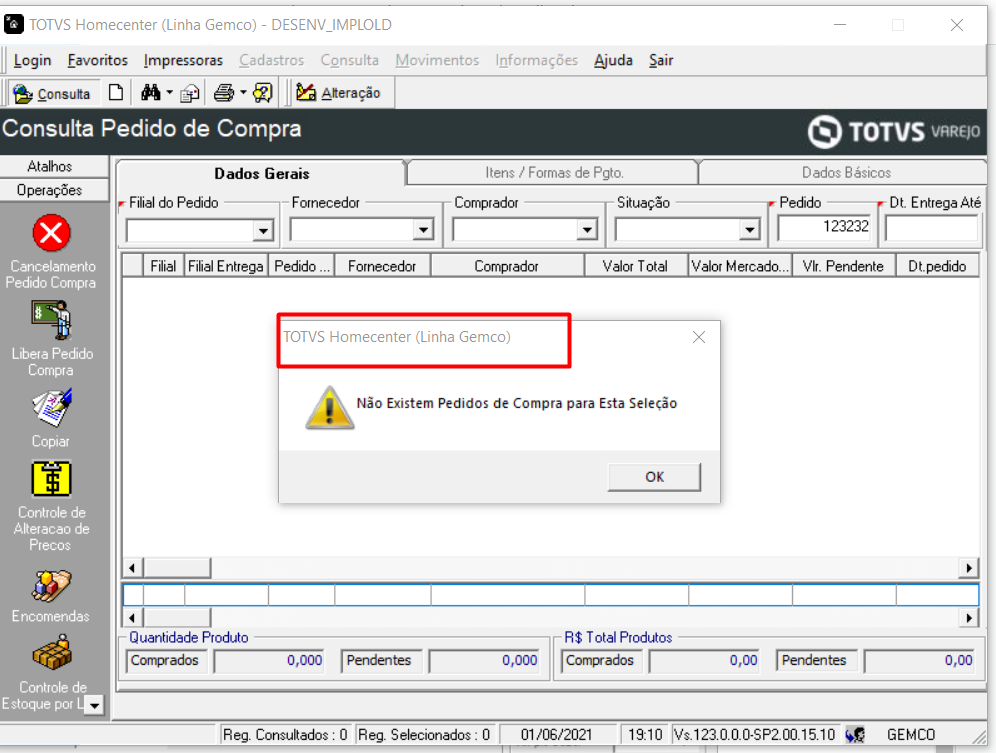This screenshot has width=996, height=753.
Task: Click the Consulta toolbar button
Action: [53, 94]
